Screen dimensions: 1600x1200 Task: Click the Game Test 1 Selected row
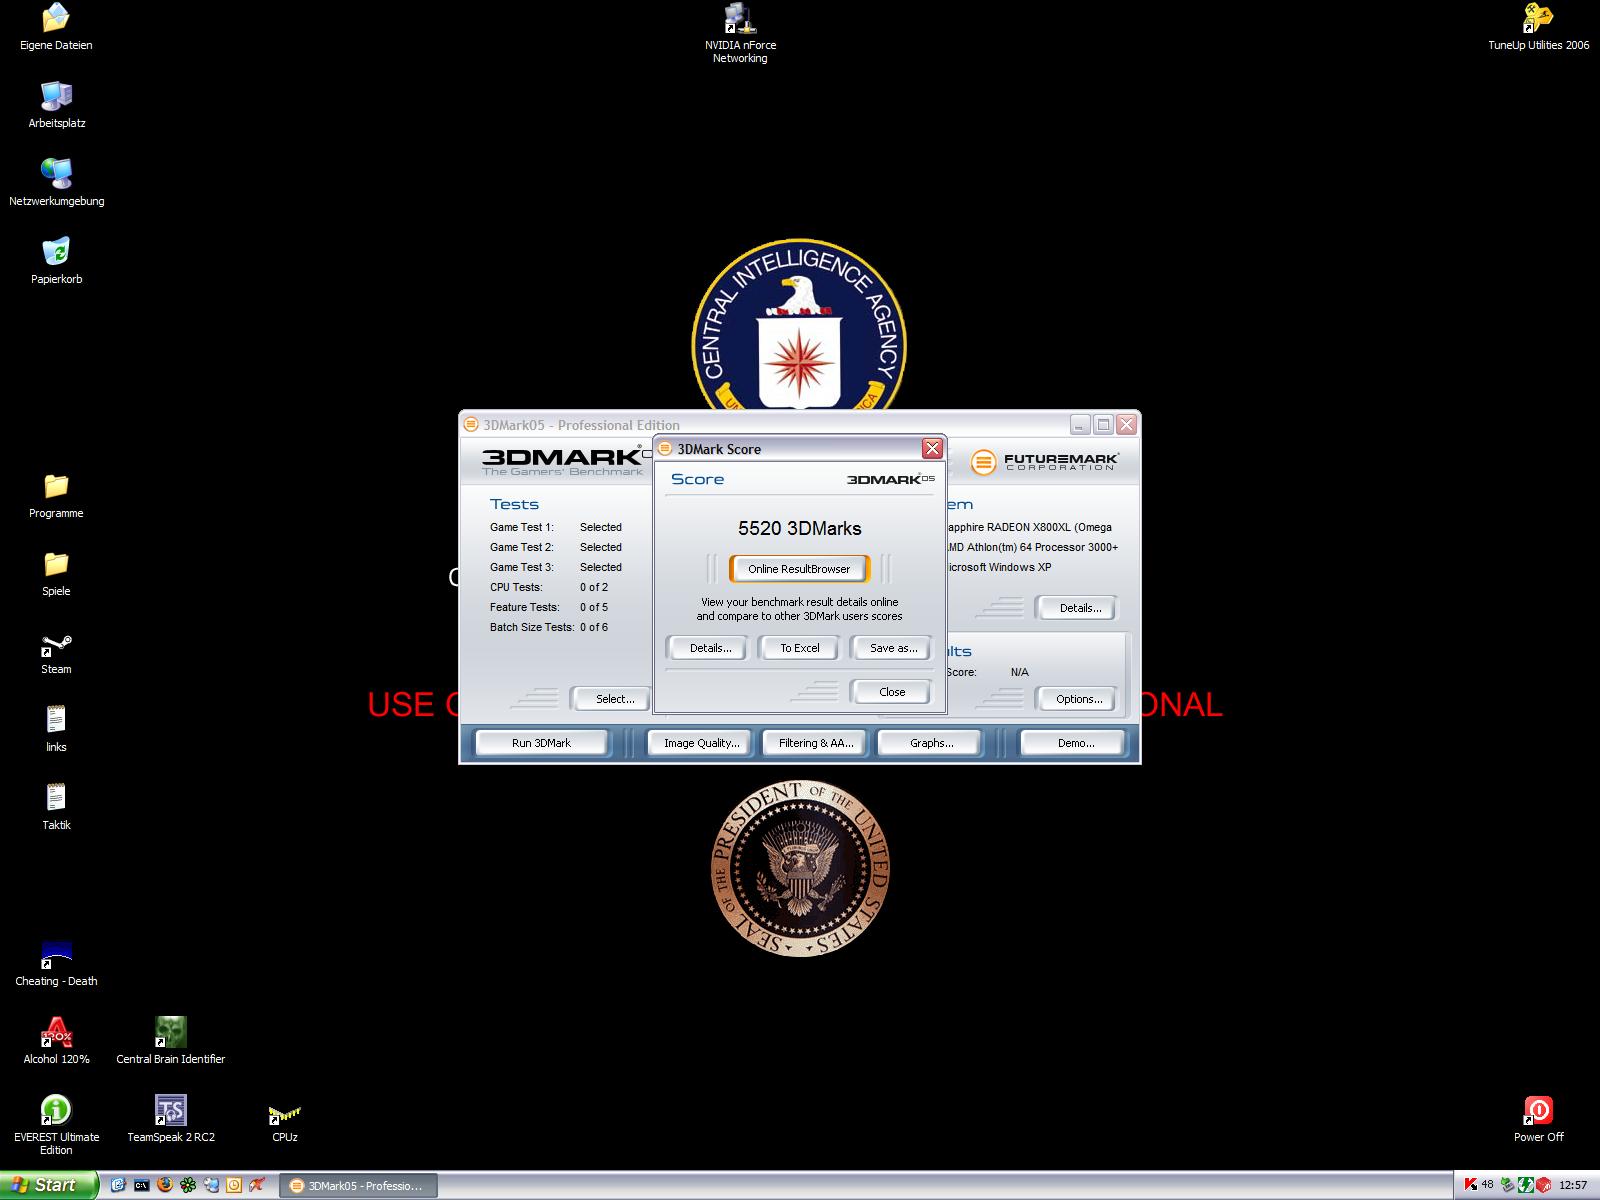[x=556, y=527]
